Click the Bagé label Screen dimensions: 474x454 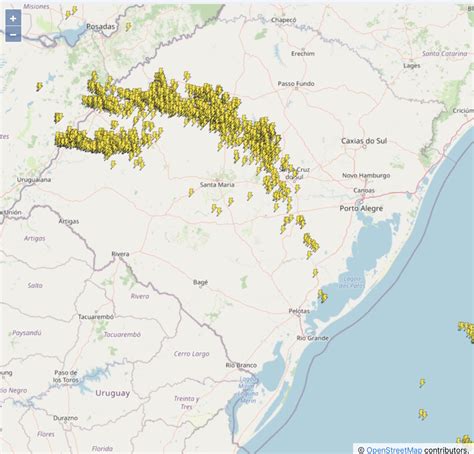[x=200, y=282]
